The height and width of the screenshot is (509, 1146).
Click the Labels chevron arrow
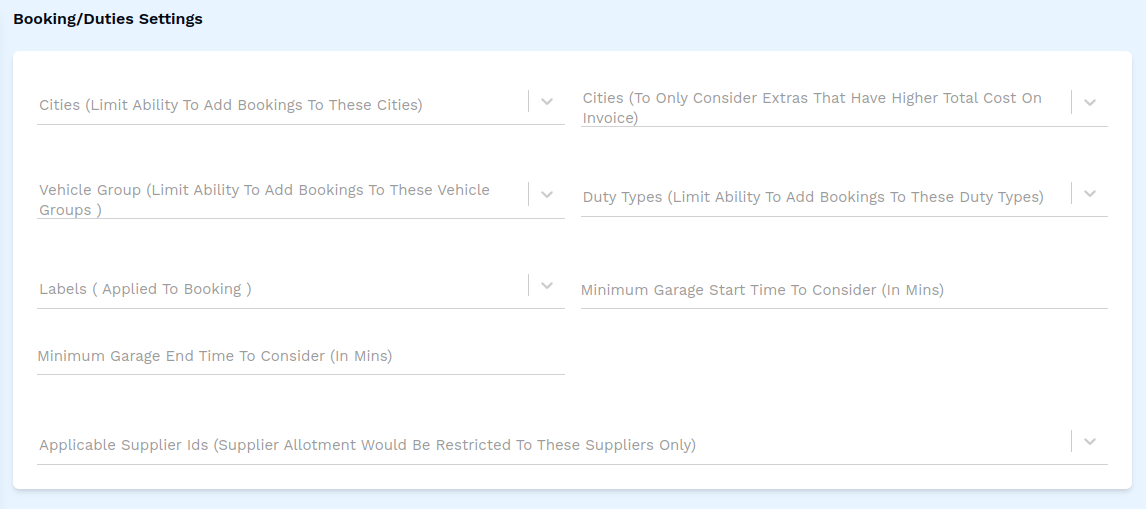pos(547,286)
